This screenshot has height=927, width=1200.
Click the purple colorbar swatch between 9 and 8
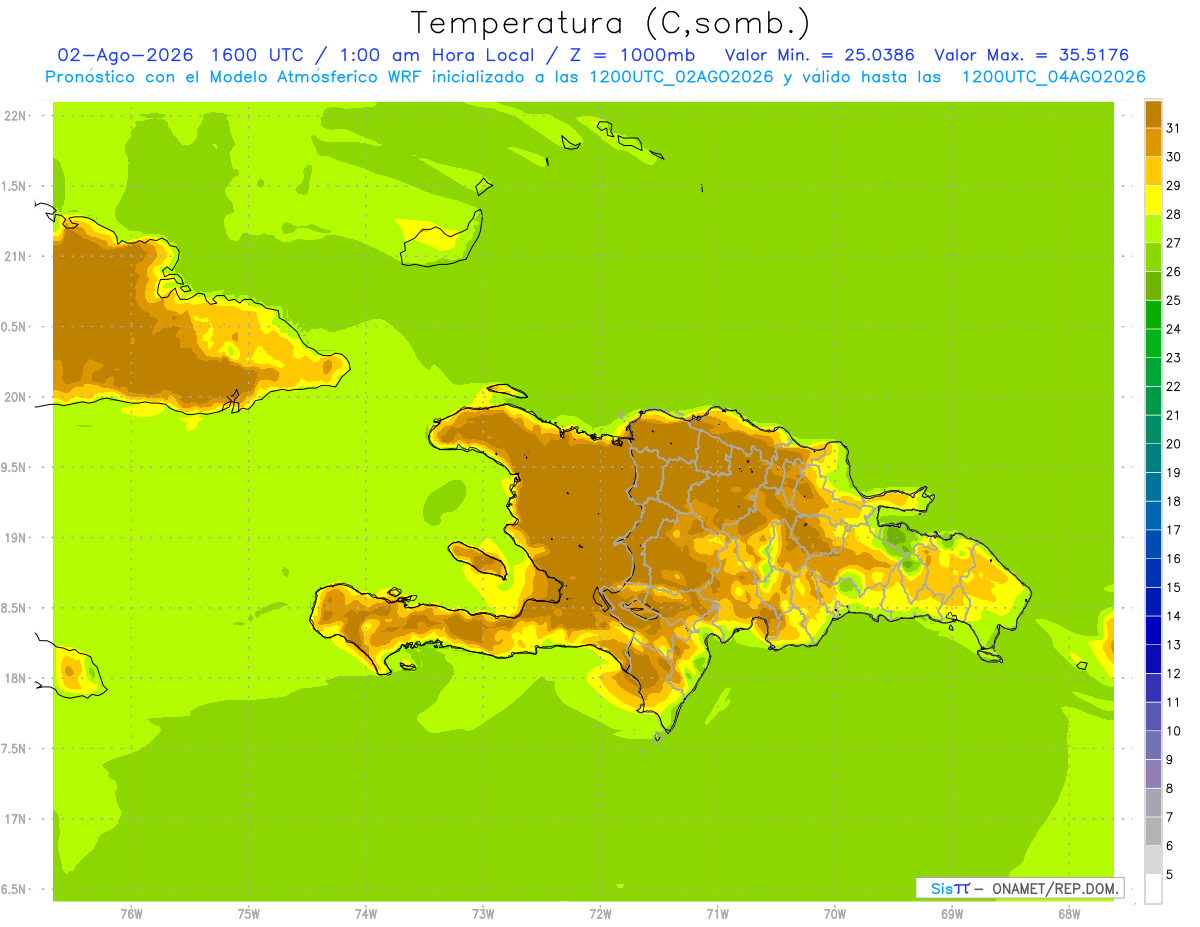pyautogui.click(x=1153, y=774)
